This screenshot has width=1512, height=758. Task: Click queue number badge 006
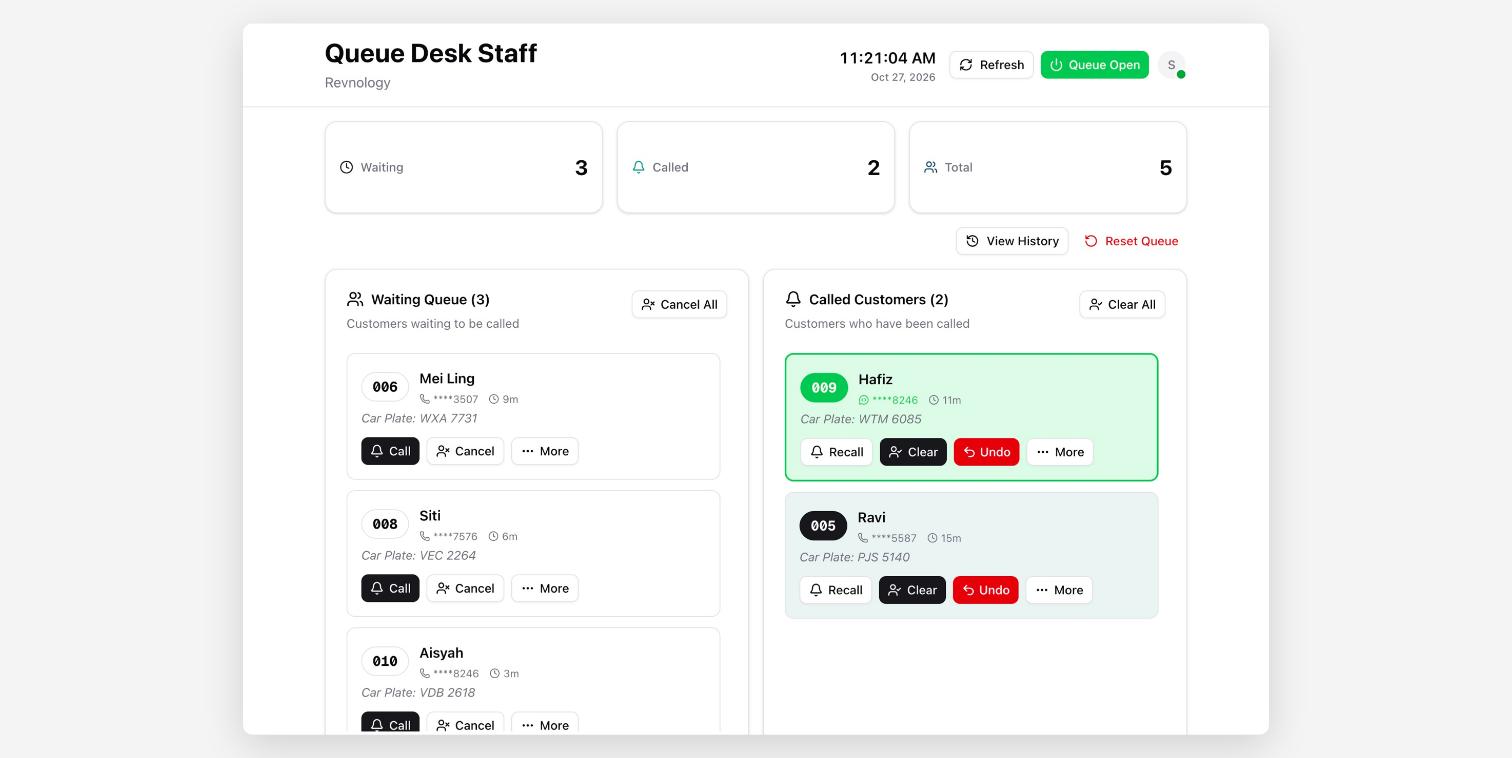pos(385,387)
